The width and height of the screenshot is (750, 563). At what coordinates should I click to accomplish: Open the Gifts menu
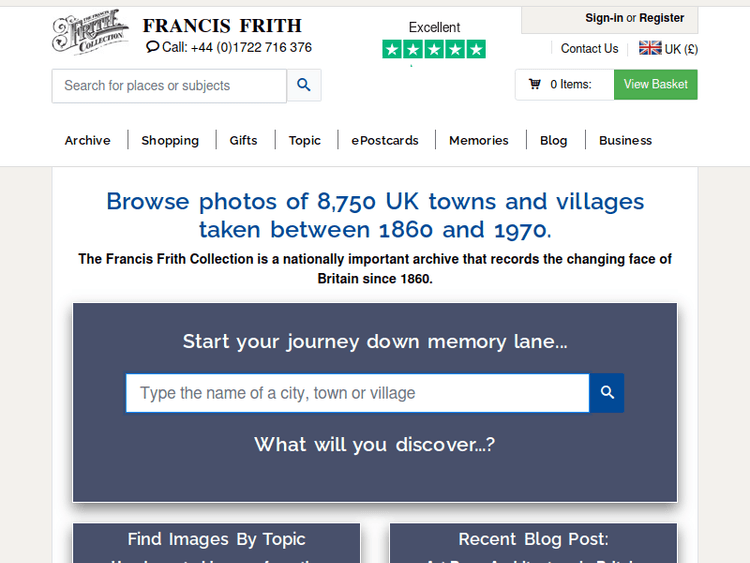point(243,140)
